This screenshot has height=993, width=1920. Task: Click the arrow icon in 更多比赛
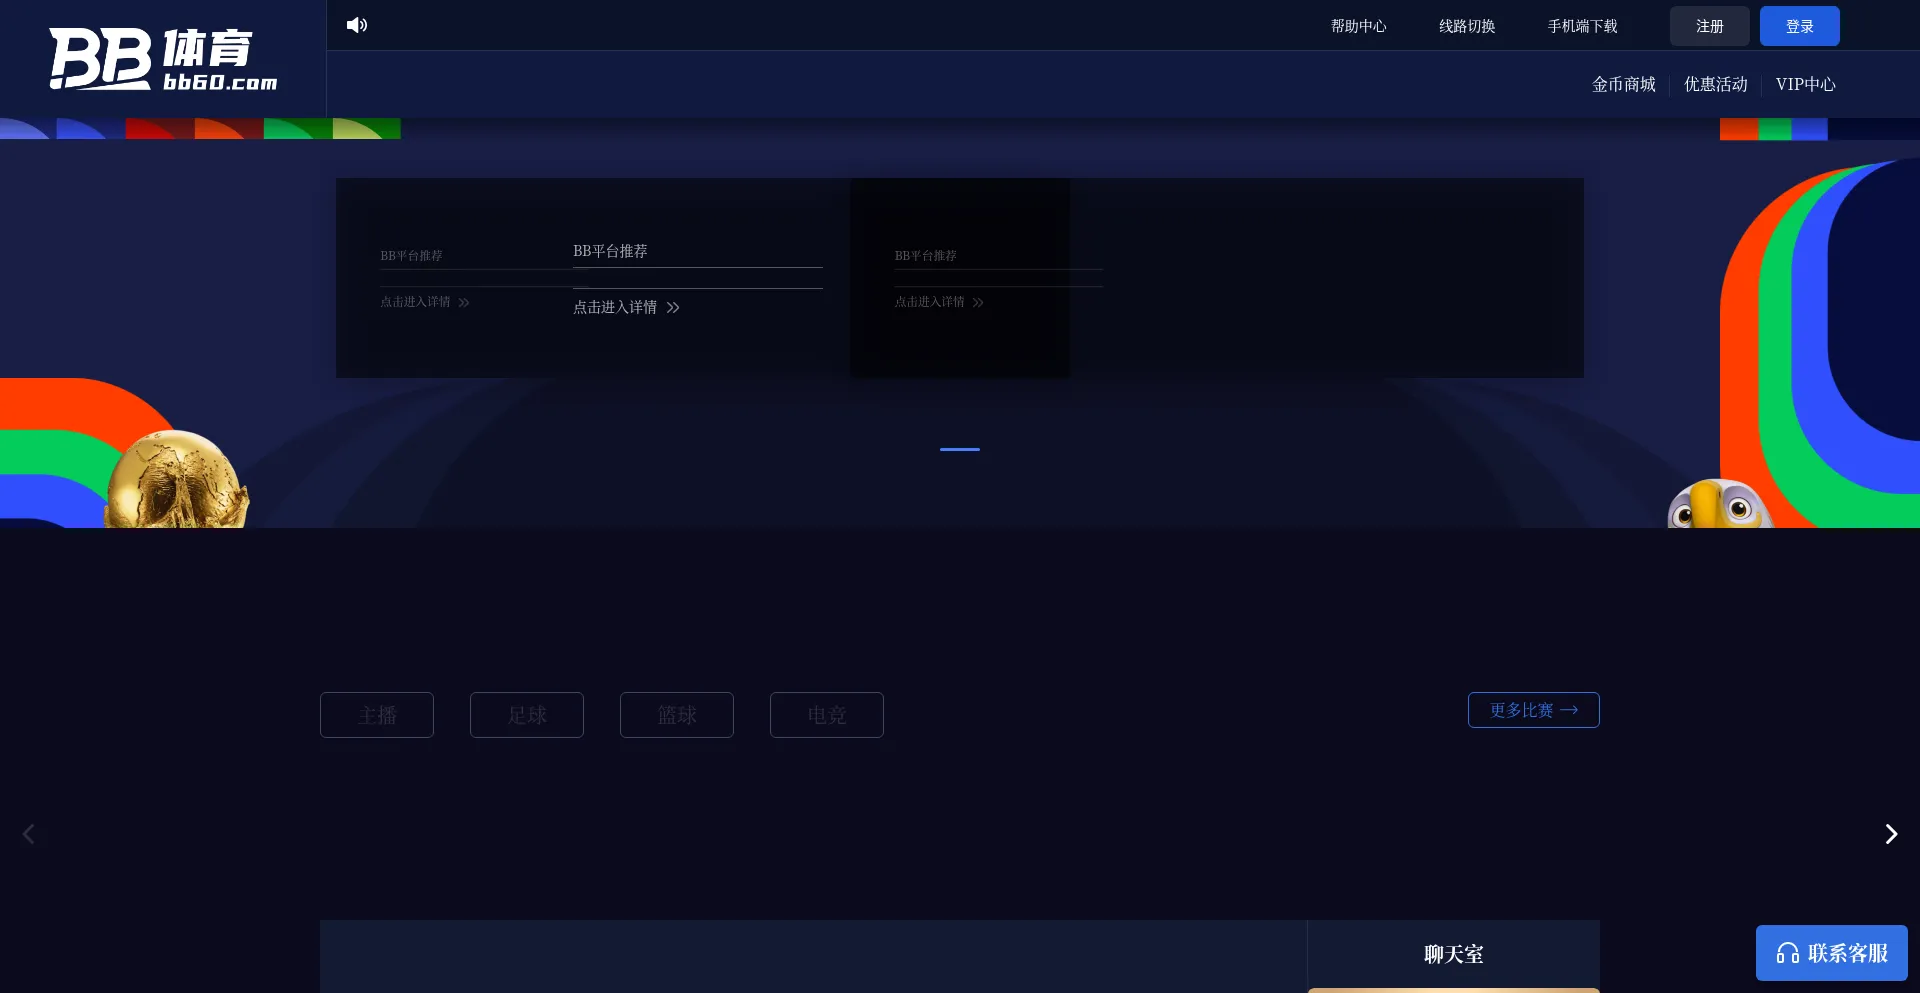coord(1569,710)
